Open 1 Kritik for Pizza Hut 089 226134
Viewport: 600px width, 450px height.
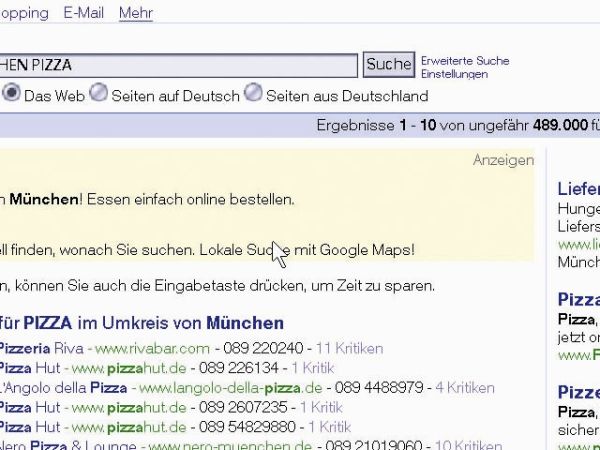(x=313, y=368)
